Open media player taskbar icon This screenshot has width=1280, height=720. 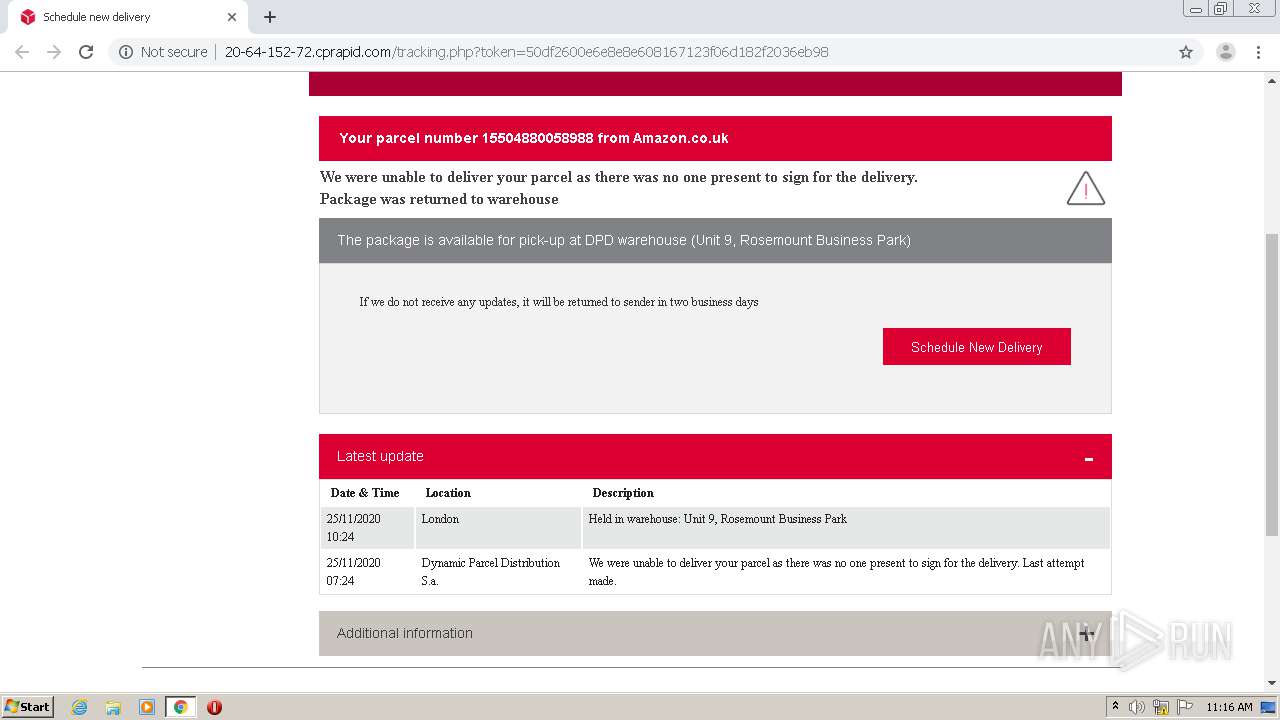147,707
